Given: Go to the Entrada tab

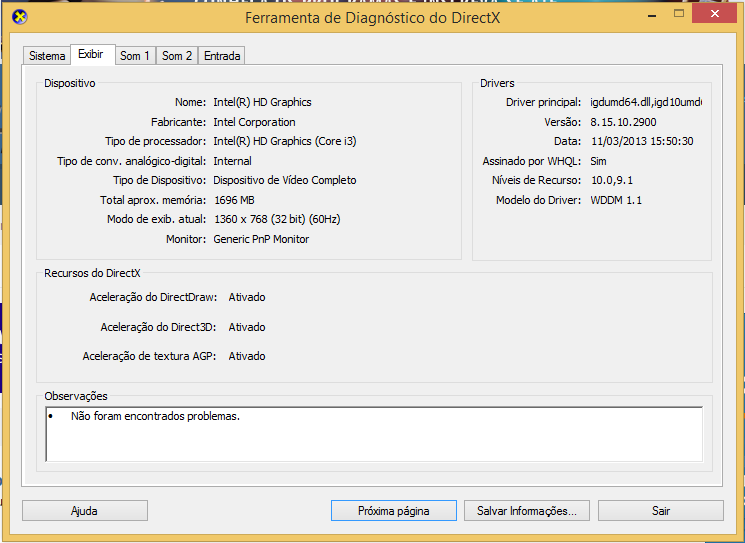Looking at the screenshot, I should [222, 56].
